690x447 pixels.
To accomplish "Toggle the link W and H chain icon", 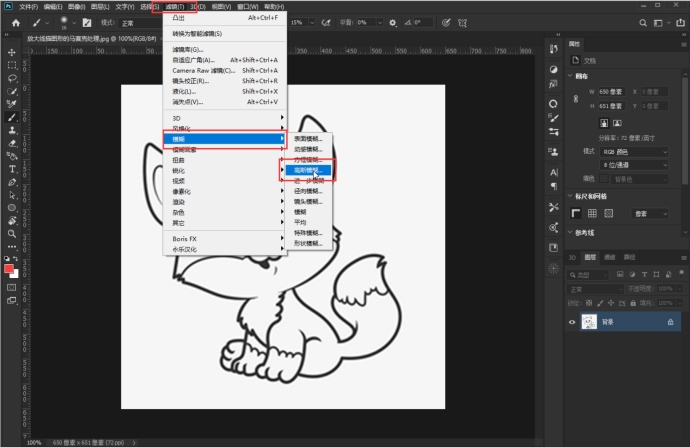I will pos(576,99).
